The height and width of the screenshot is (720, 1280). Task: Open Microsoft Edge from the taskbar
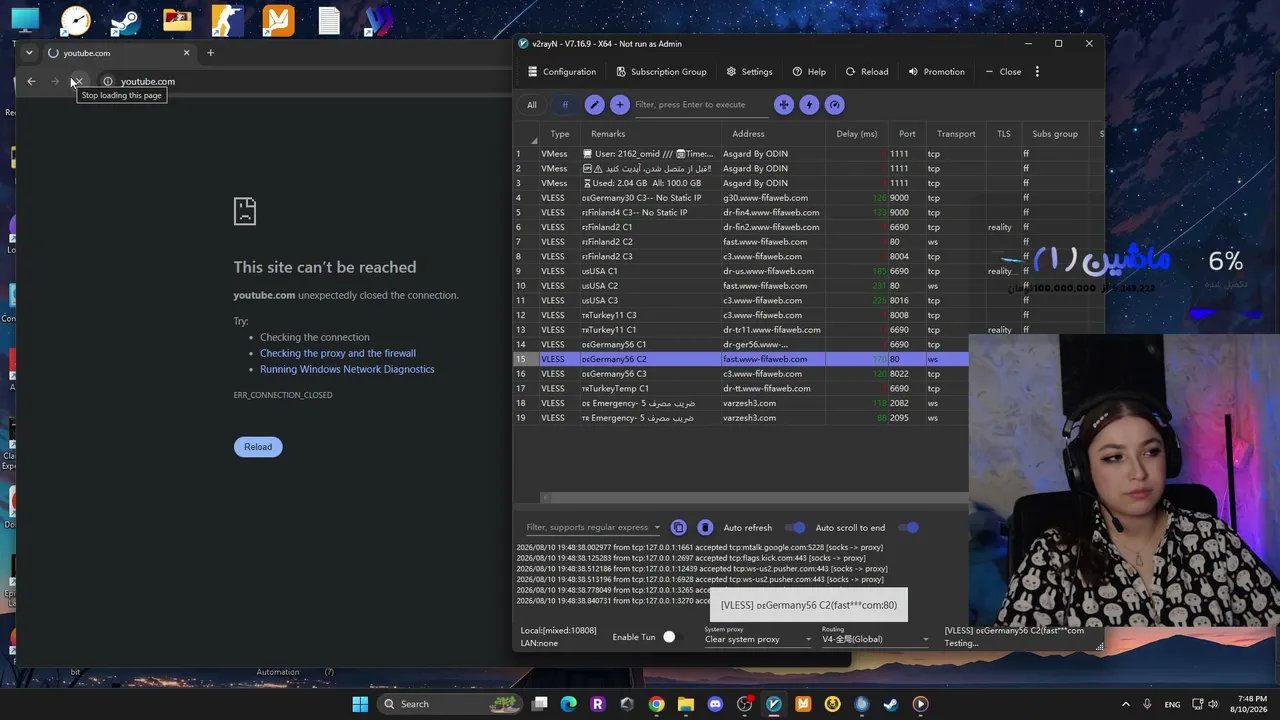pos(569,704)
